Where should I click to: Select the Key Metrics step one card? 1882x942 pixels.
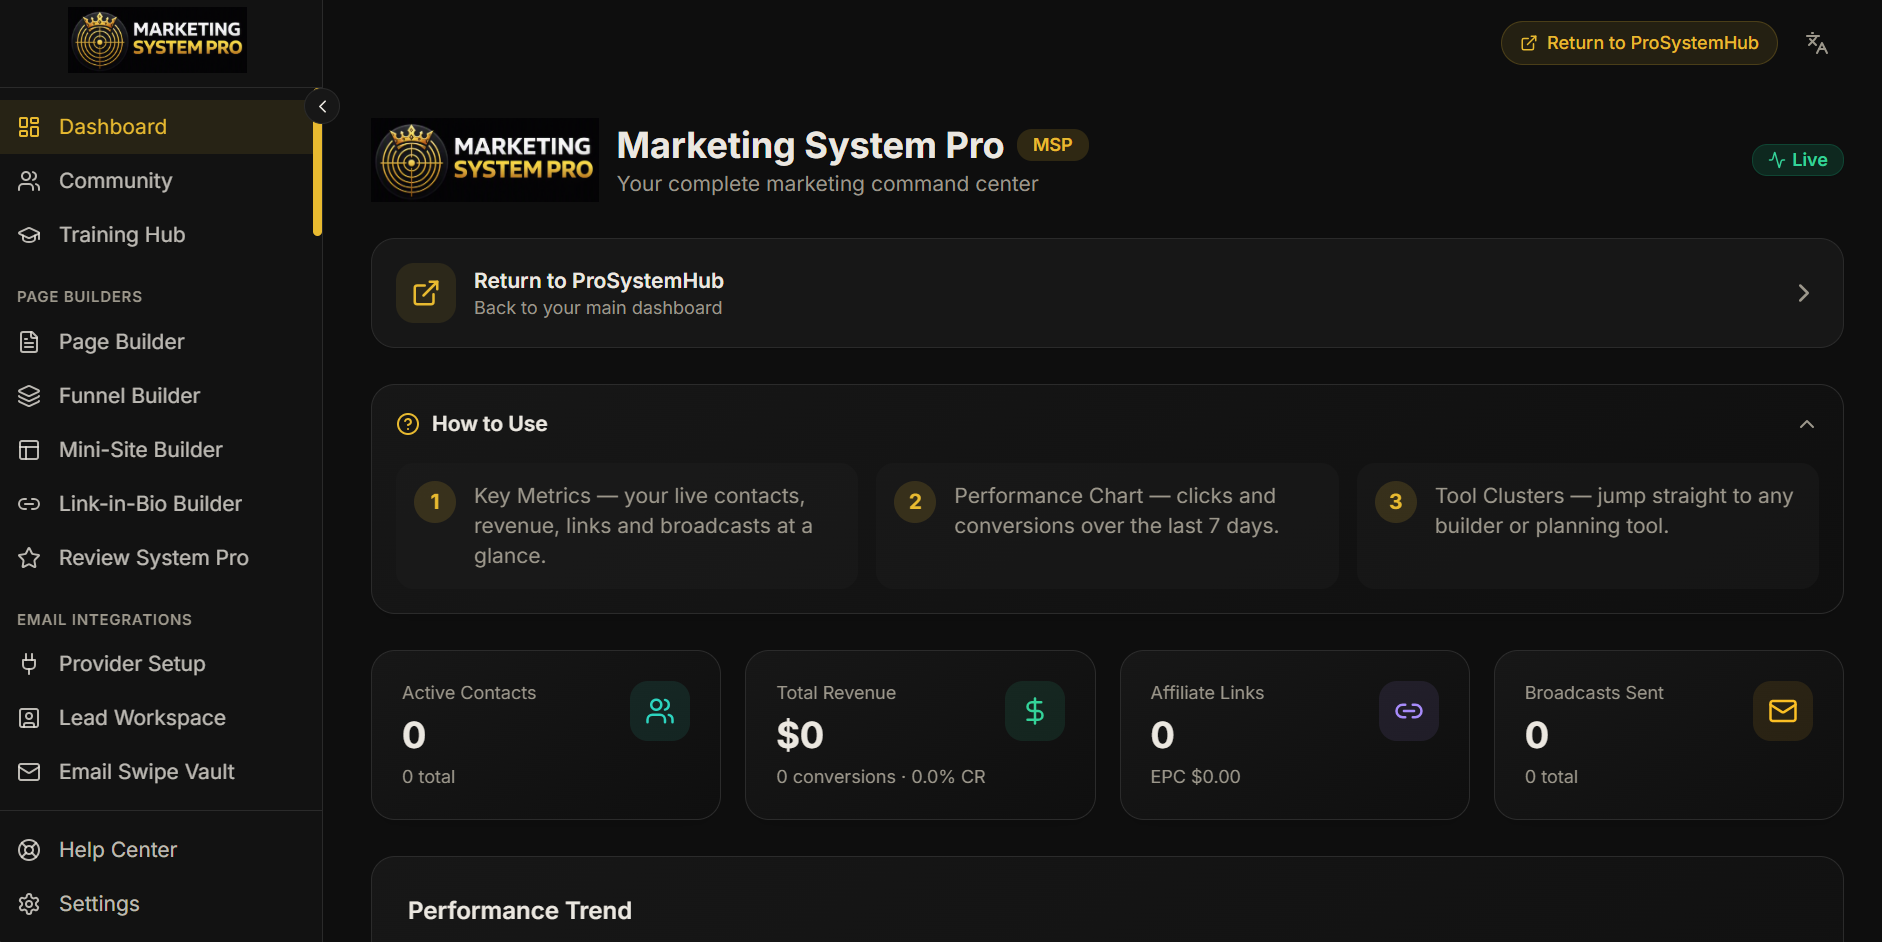pyautogui.click(x=627, y=526)
